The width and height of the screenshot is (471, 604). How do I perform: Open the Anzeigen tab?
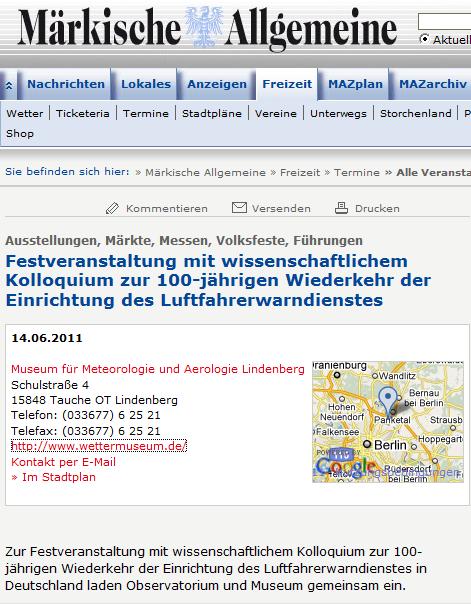pyautogui.click(x=217, y=84)
